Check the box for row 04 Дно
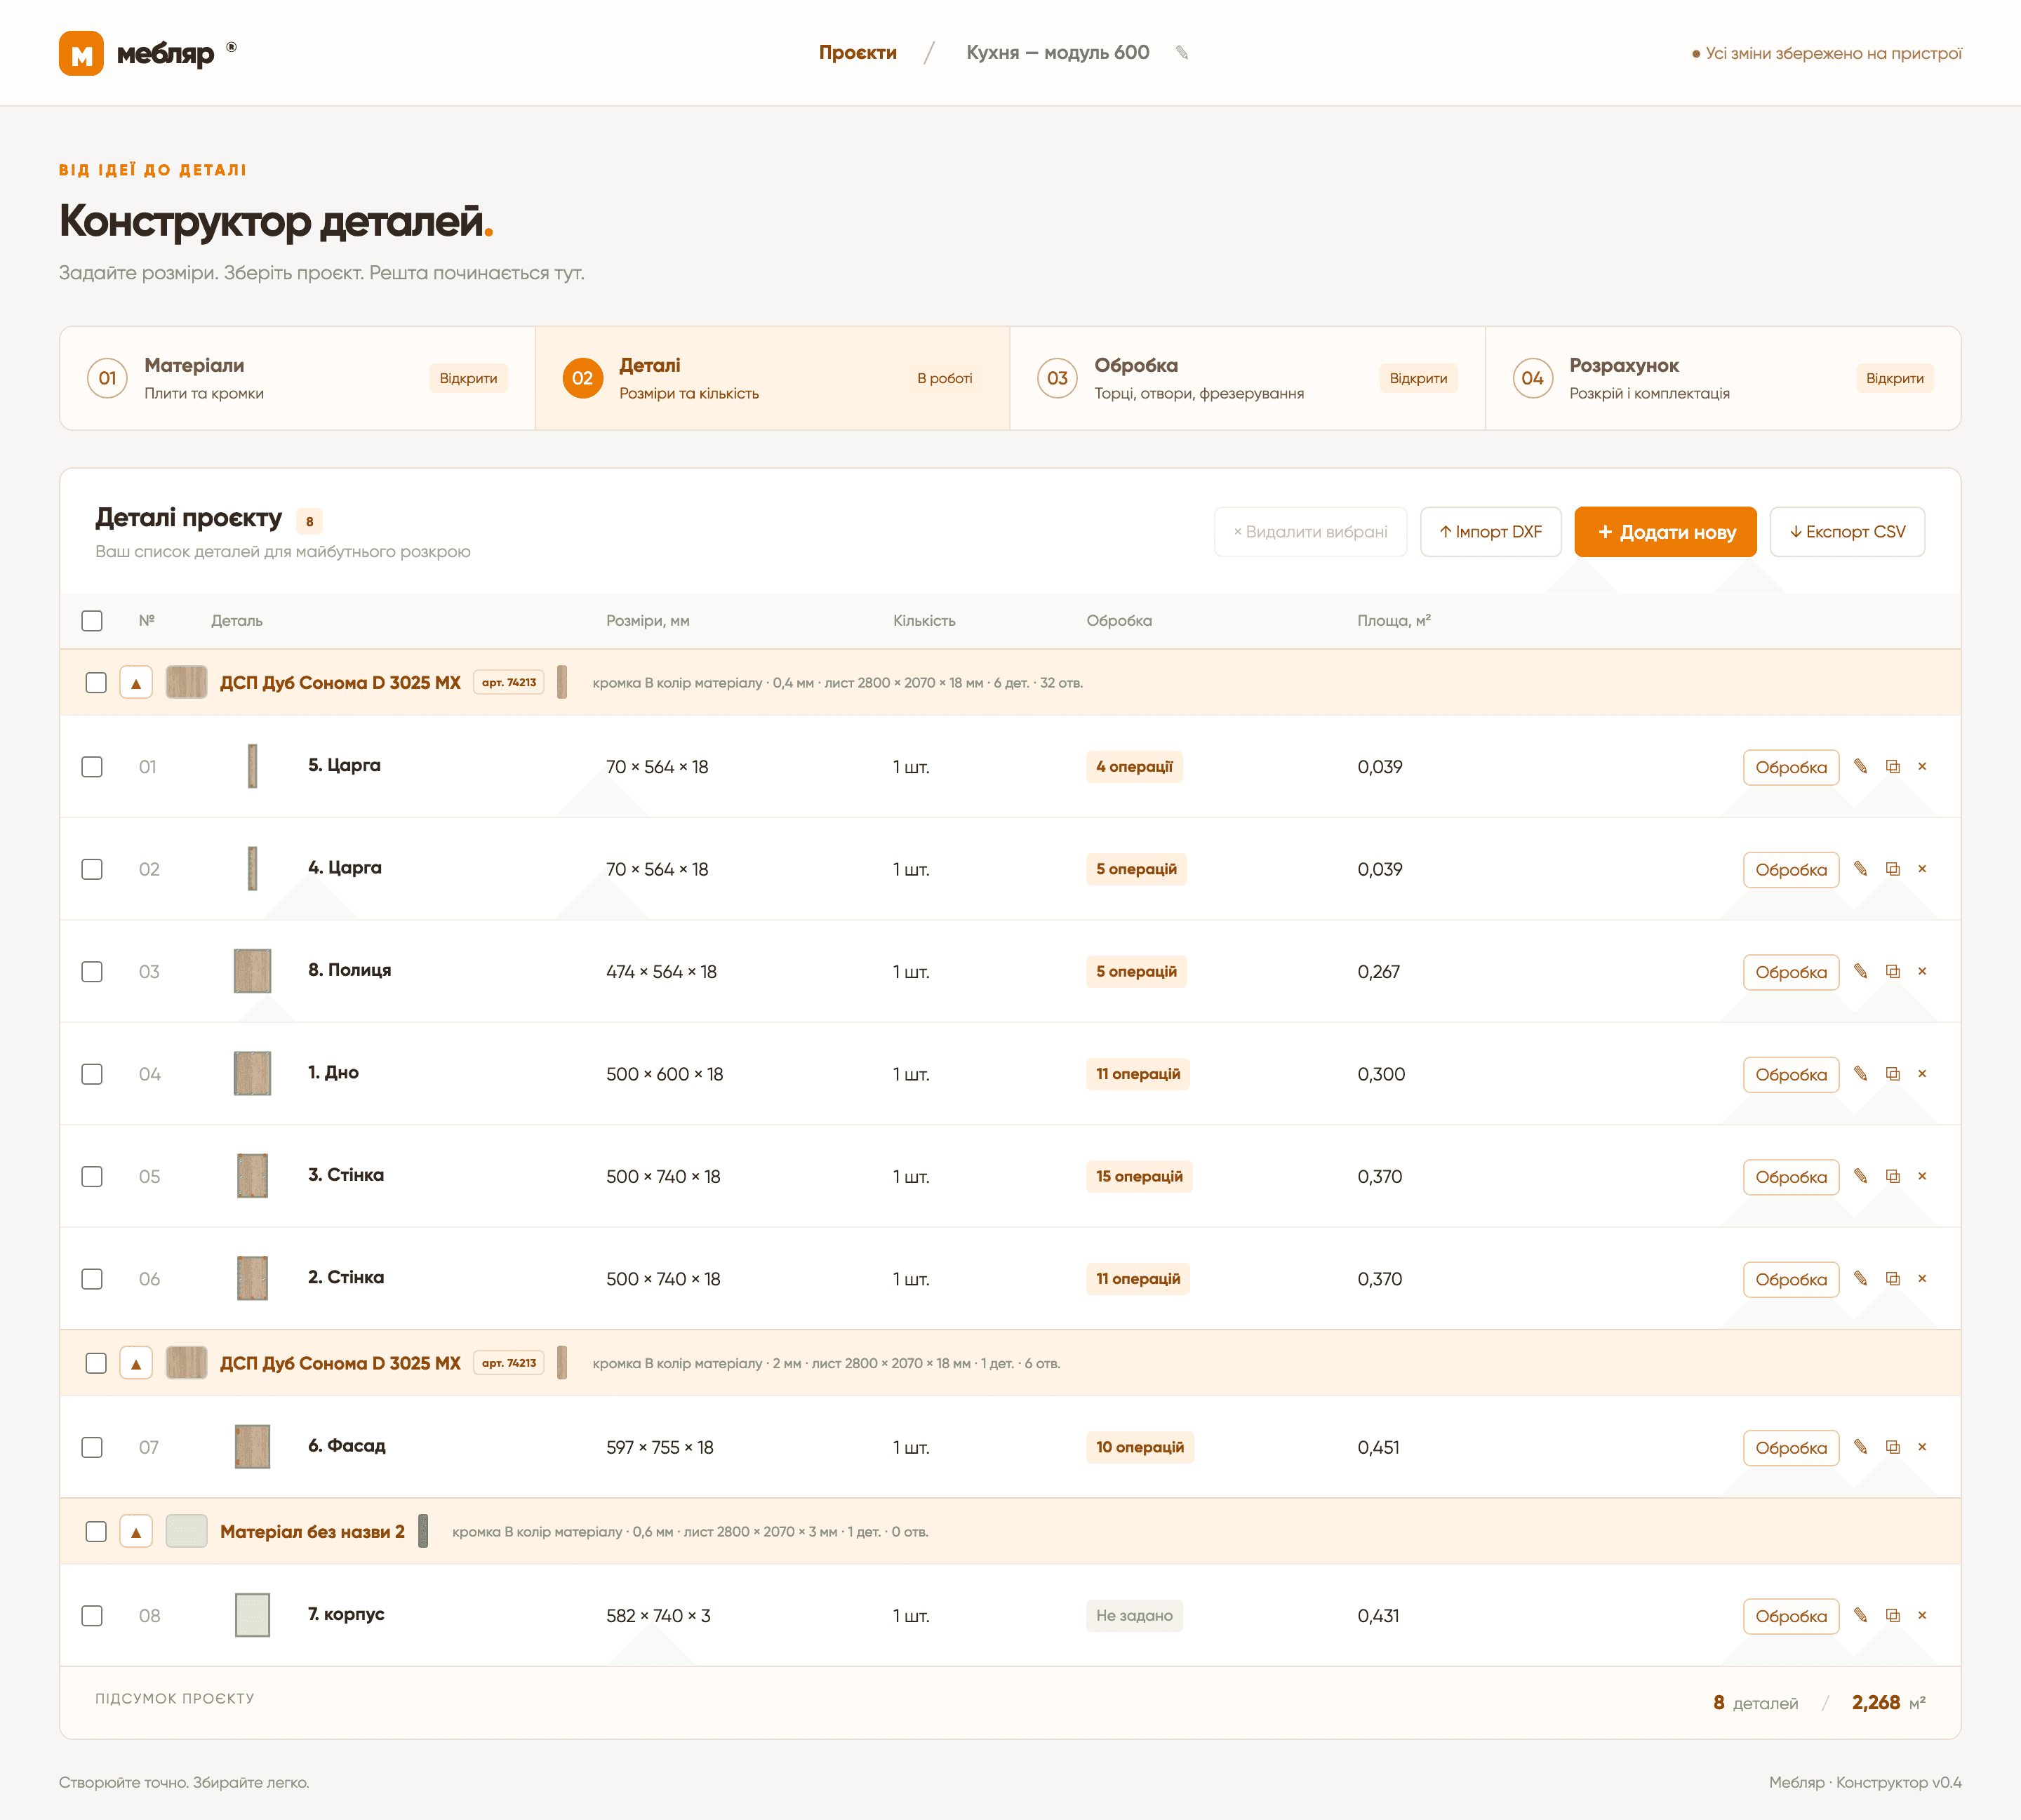The height and width of the screenshot is (1820, 2021). (92, 1074)
